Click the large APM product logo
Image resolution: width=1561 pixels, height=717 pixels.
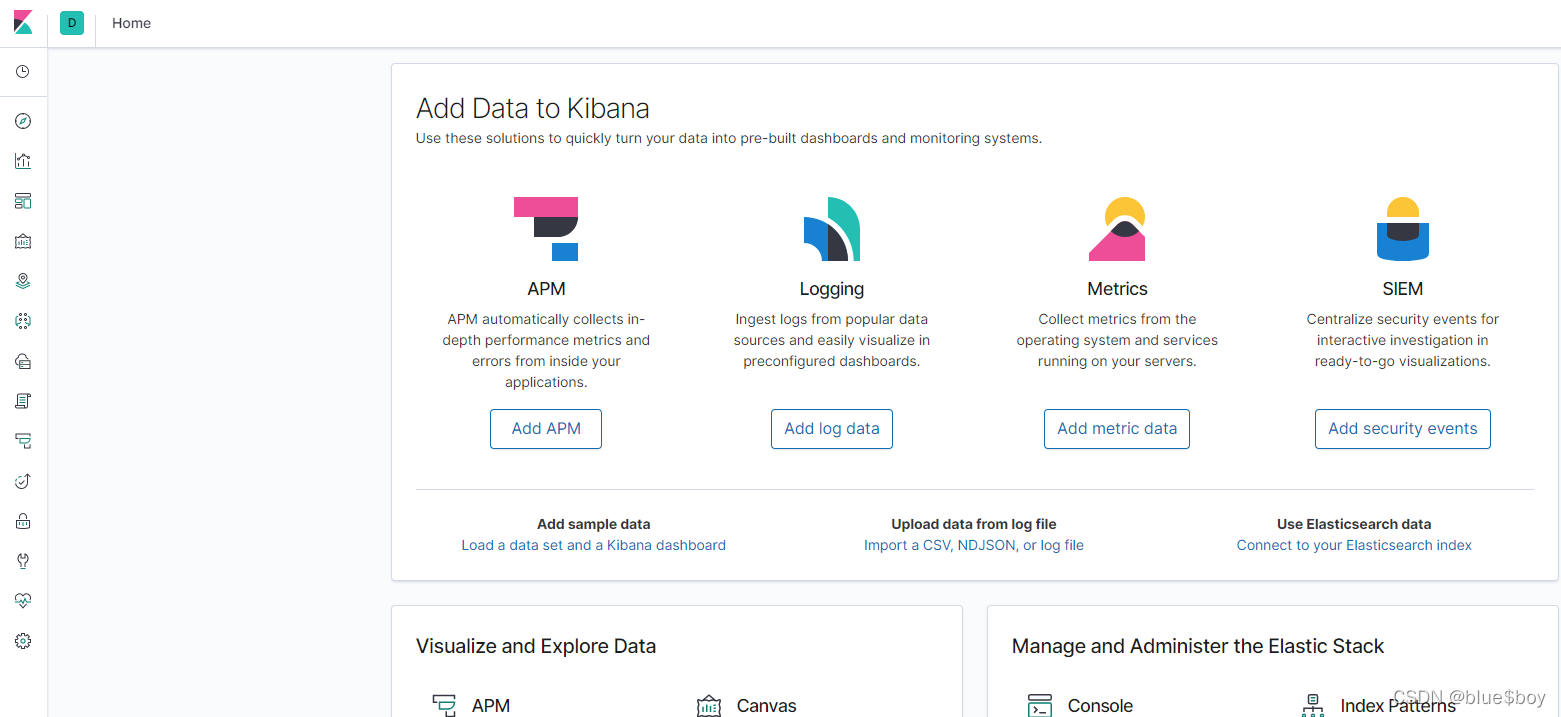click(546, 229)
